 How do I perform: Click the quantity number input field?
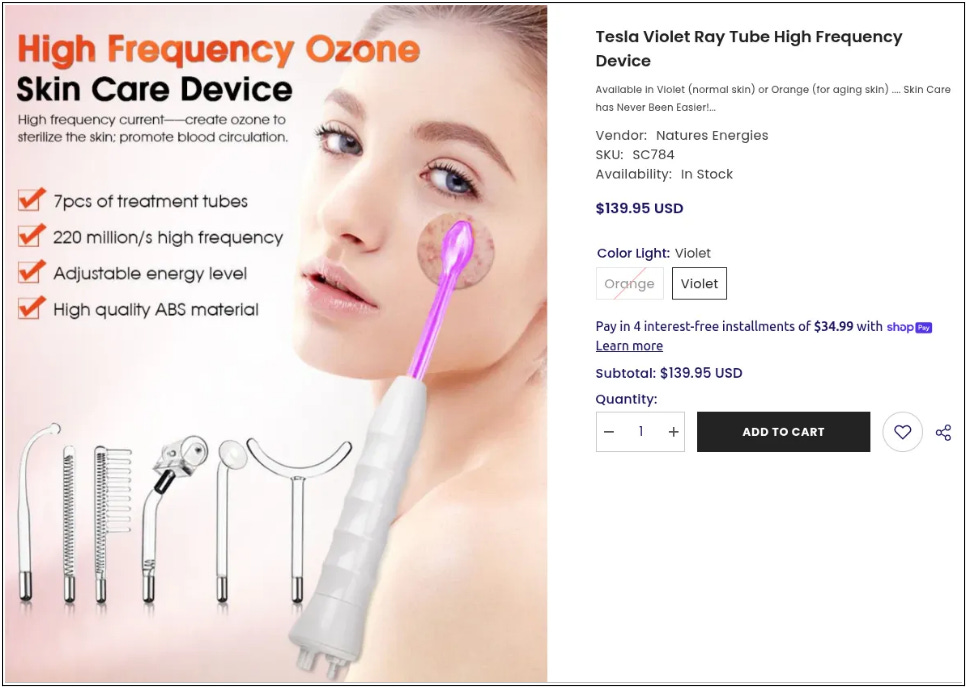click(x=641, y=432)
